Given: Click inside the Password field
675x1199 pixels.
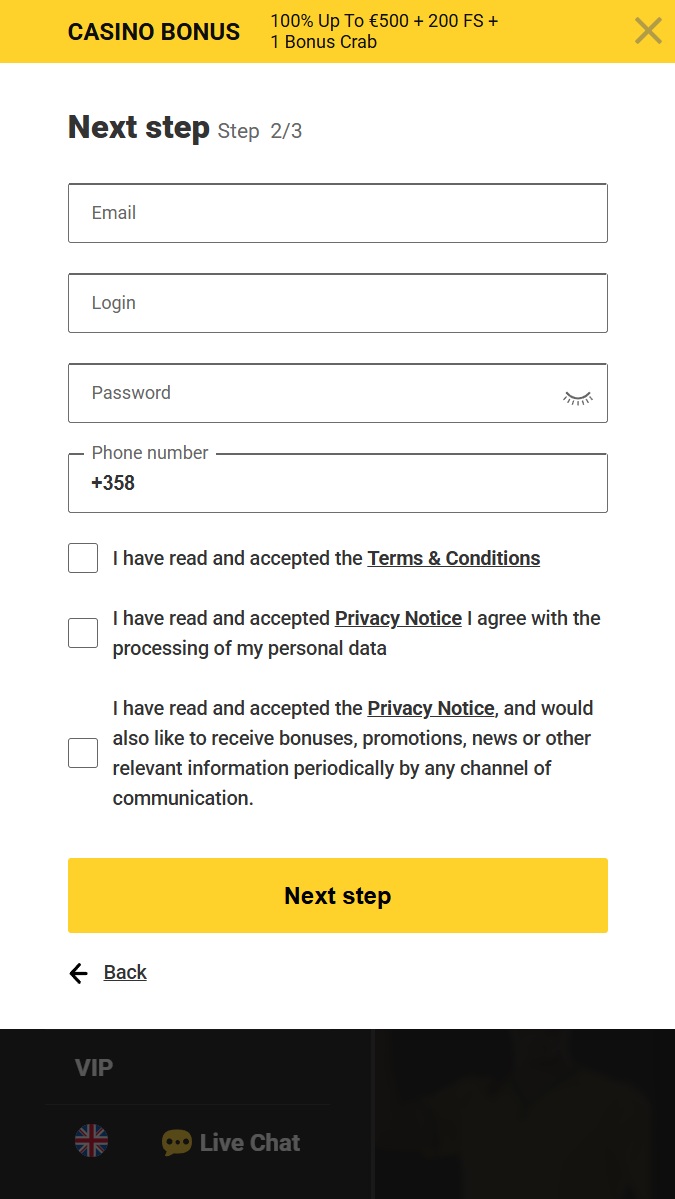Looking at the screenshot, I should click(300, 393).
